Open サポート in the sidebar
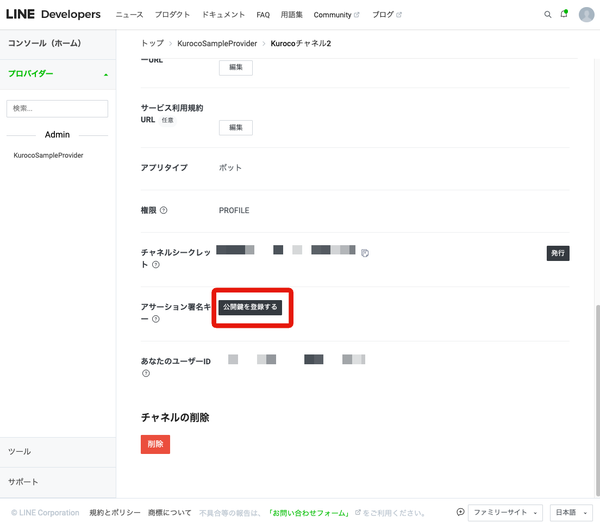This screenshot has height=523, width=600. click(58, 482)
